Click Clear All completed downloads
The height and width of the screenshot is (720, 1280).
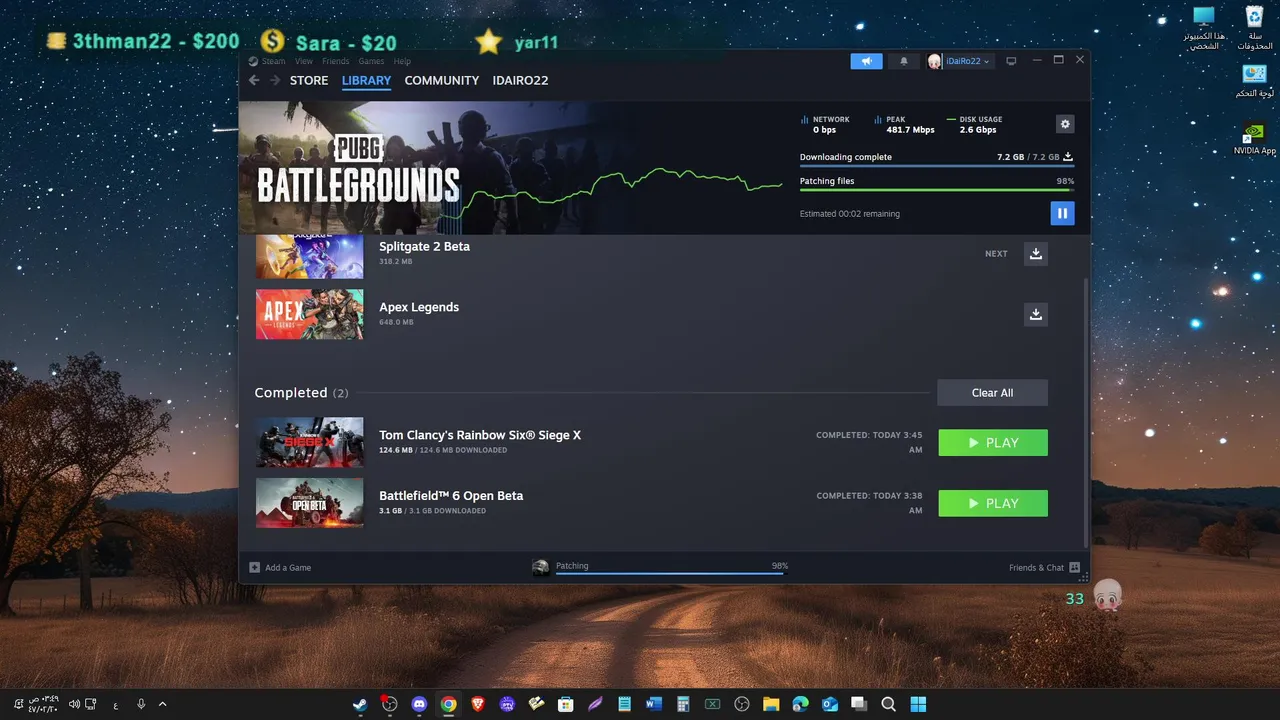tap(992, 393)
